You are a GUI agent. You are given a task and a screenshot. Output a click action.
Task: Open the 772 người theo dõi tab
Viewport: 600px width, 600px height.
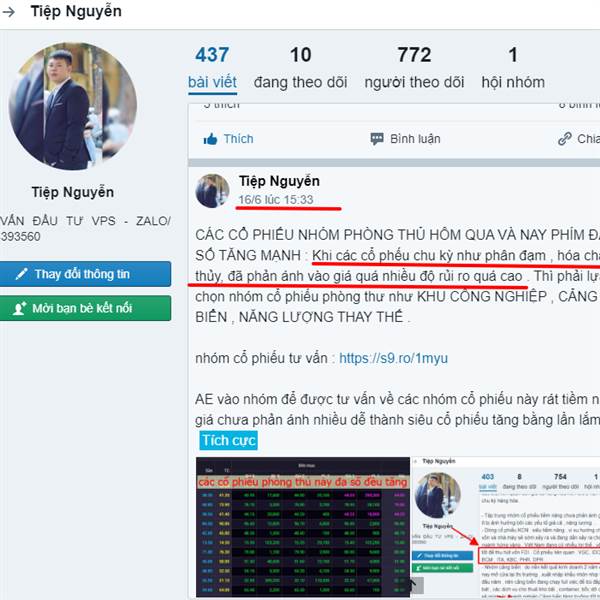[414, 69]
